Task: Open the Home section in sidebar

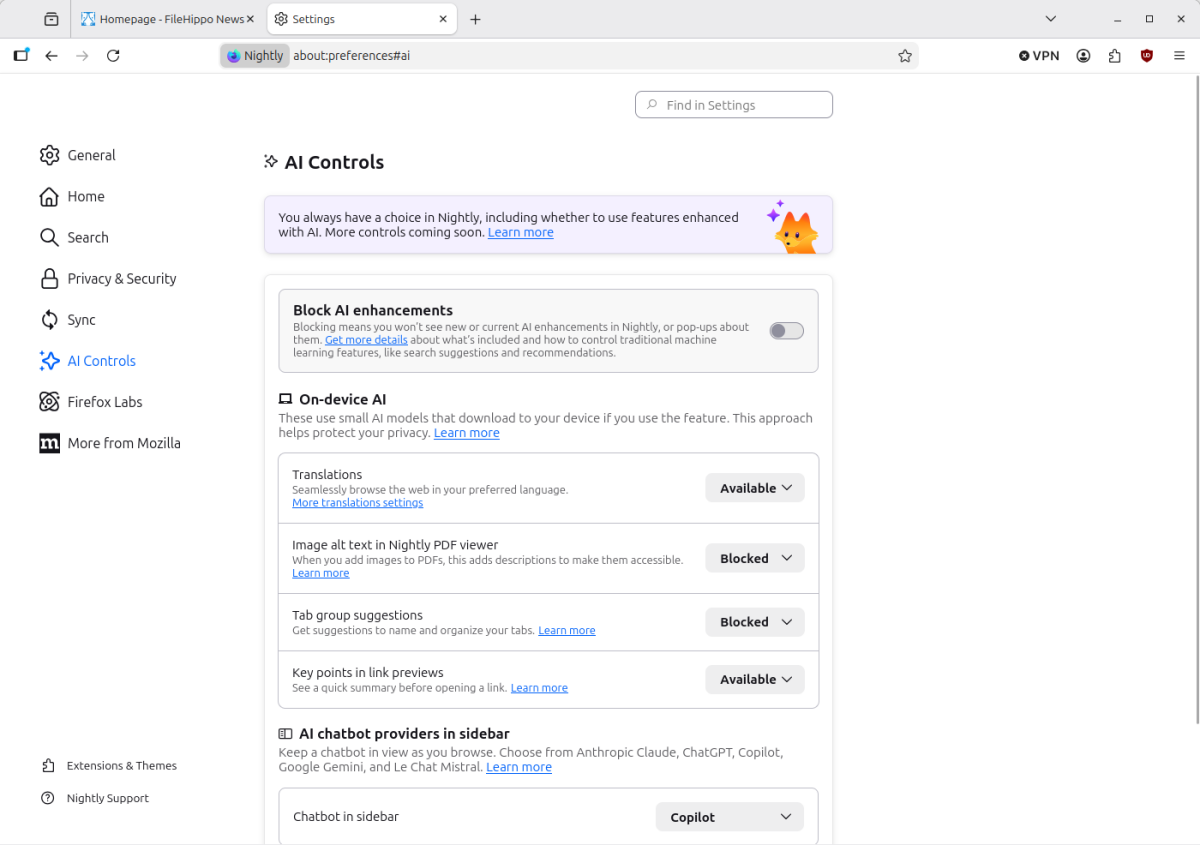Action: [x=49, y=196]
